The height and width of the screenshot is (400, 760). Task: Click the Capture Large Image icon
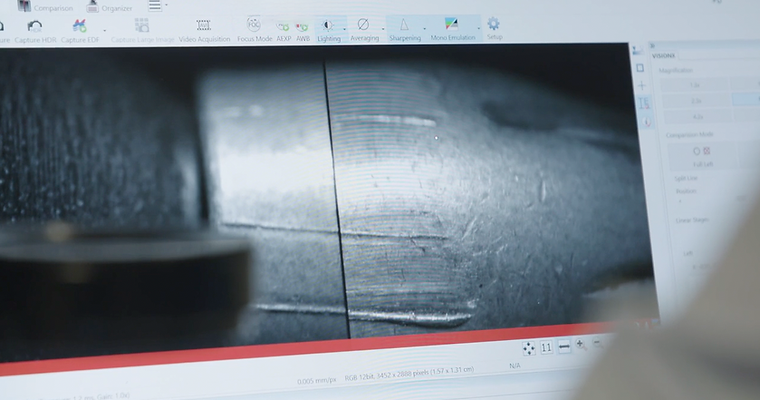point(142,25)
